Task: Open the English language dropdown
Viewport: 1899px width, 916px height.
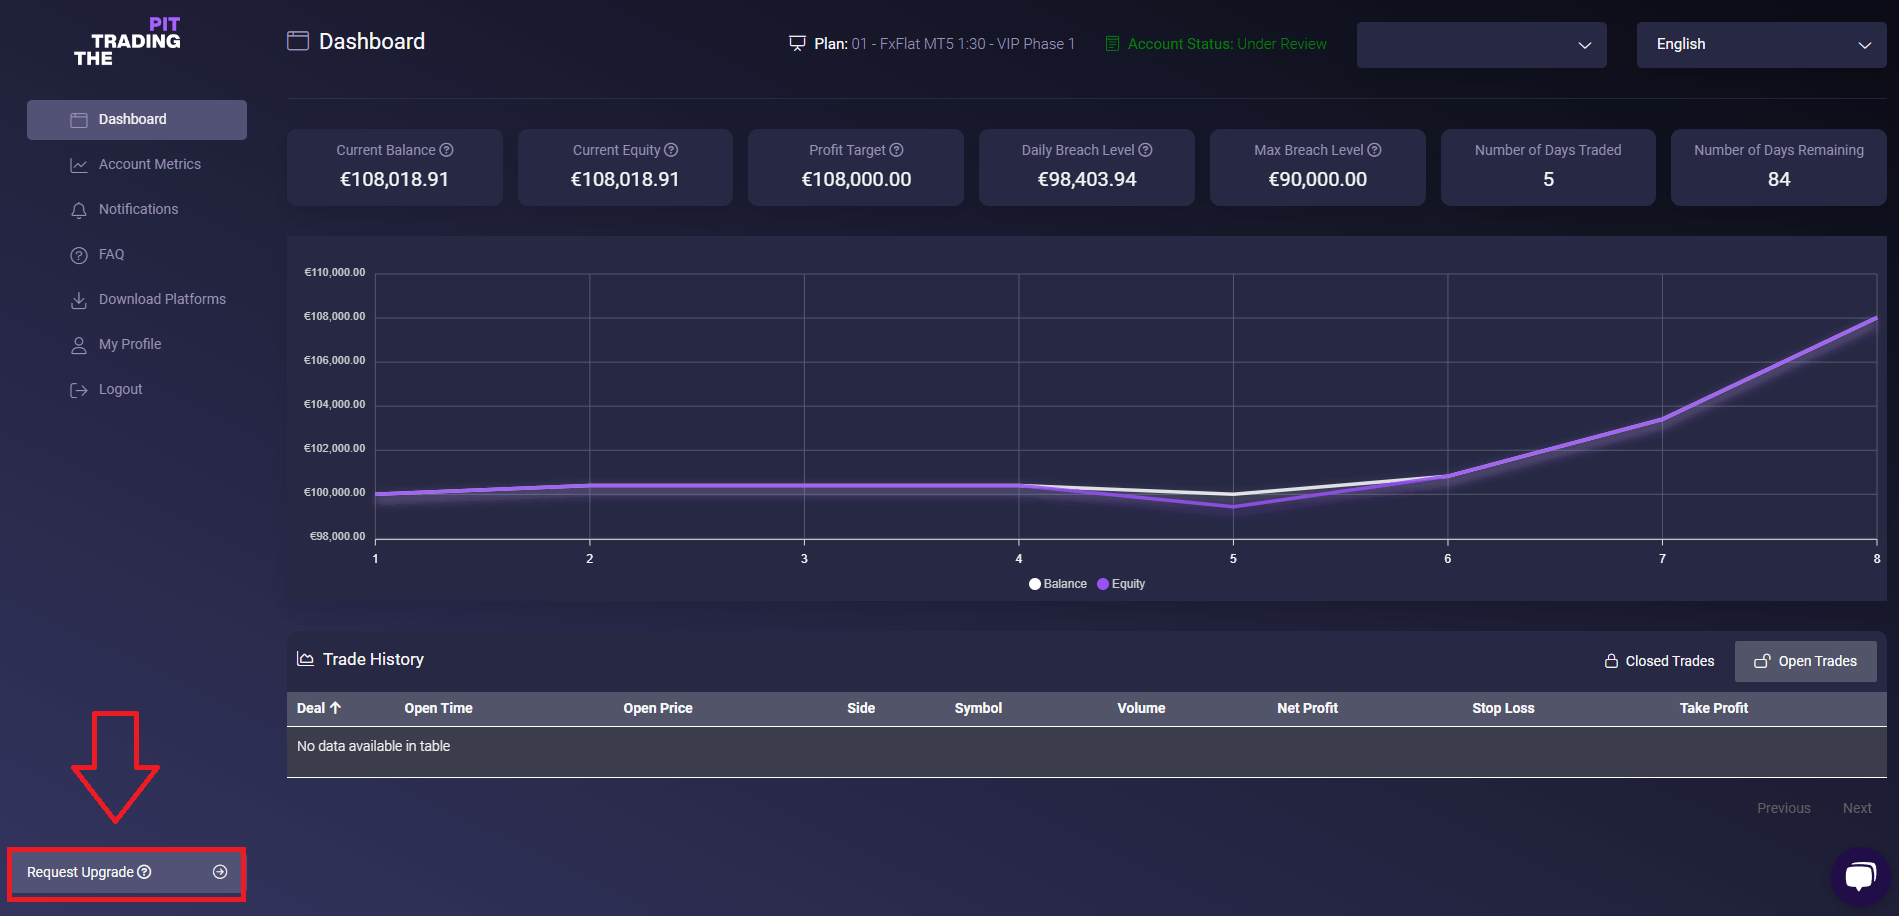Action: pyautogui.click(x=1760, y=44)
